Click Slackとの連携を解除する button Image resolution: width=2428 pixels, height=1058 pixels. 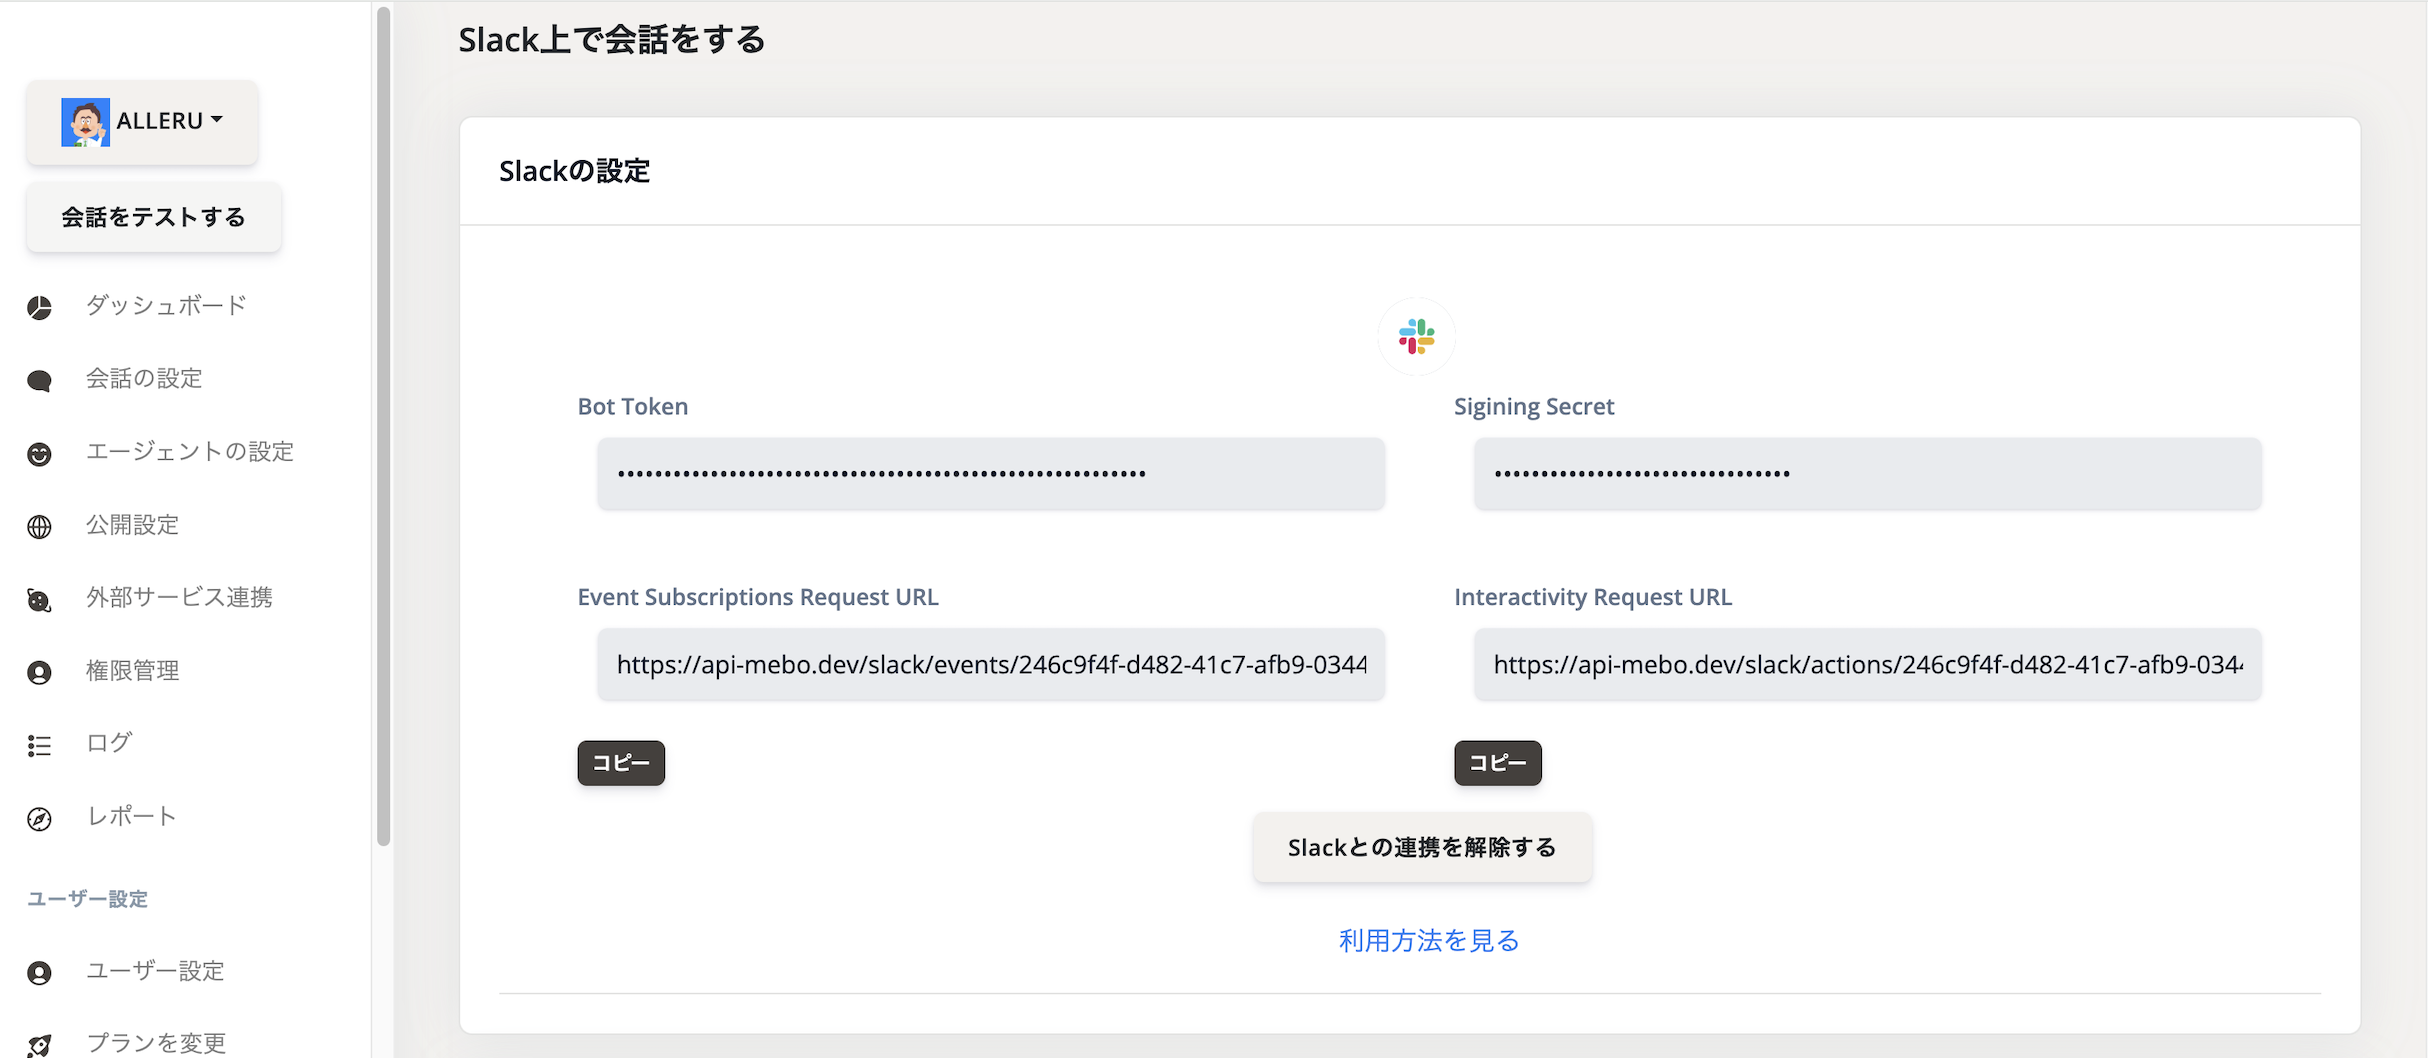pos(1422,848)
